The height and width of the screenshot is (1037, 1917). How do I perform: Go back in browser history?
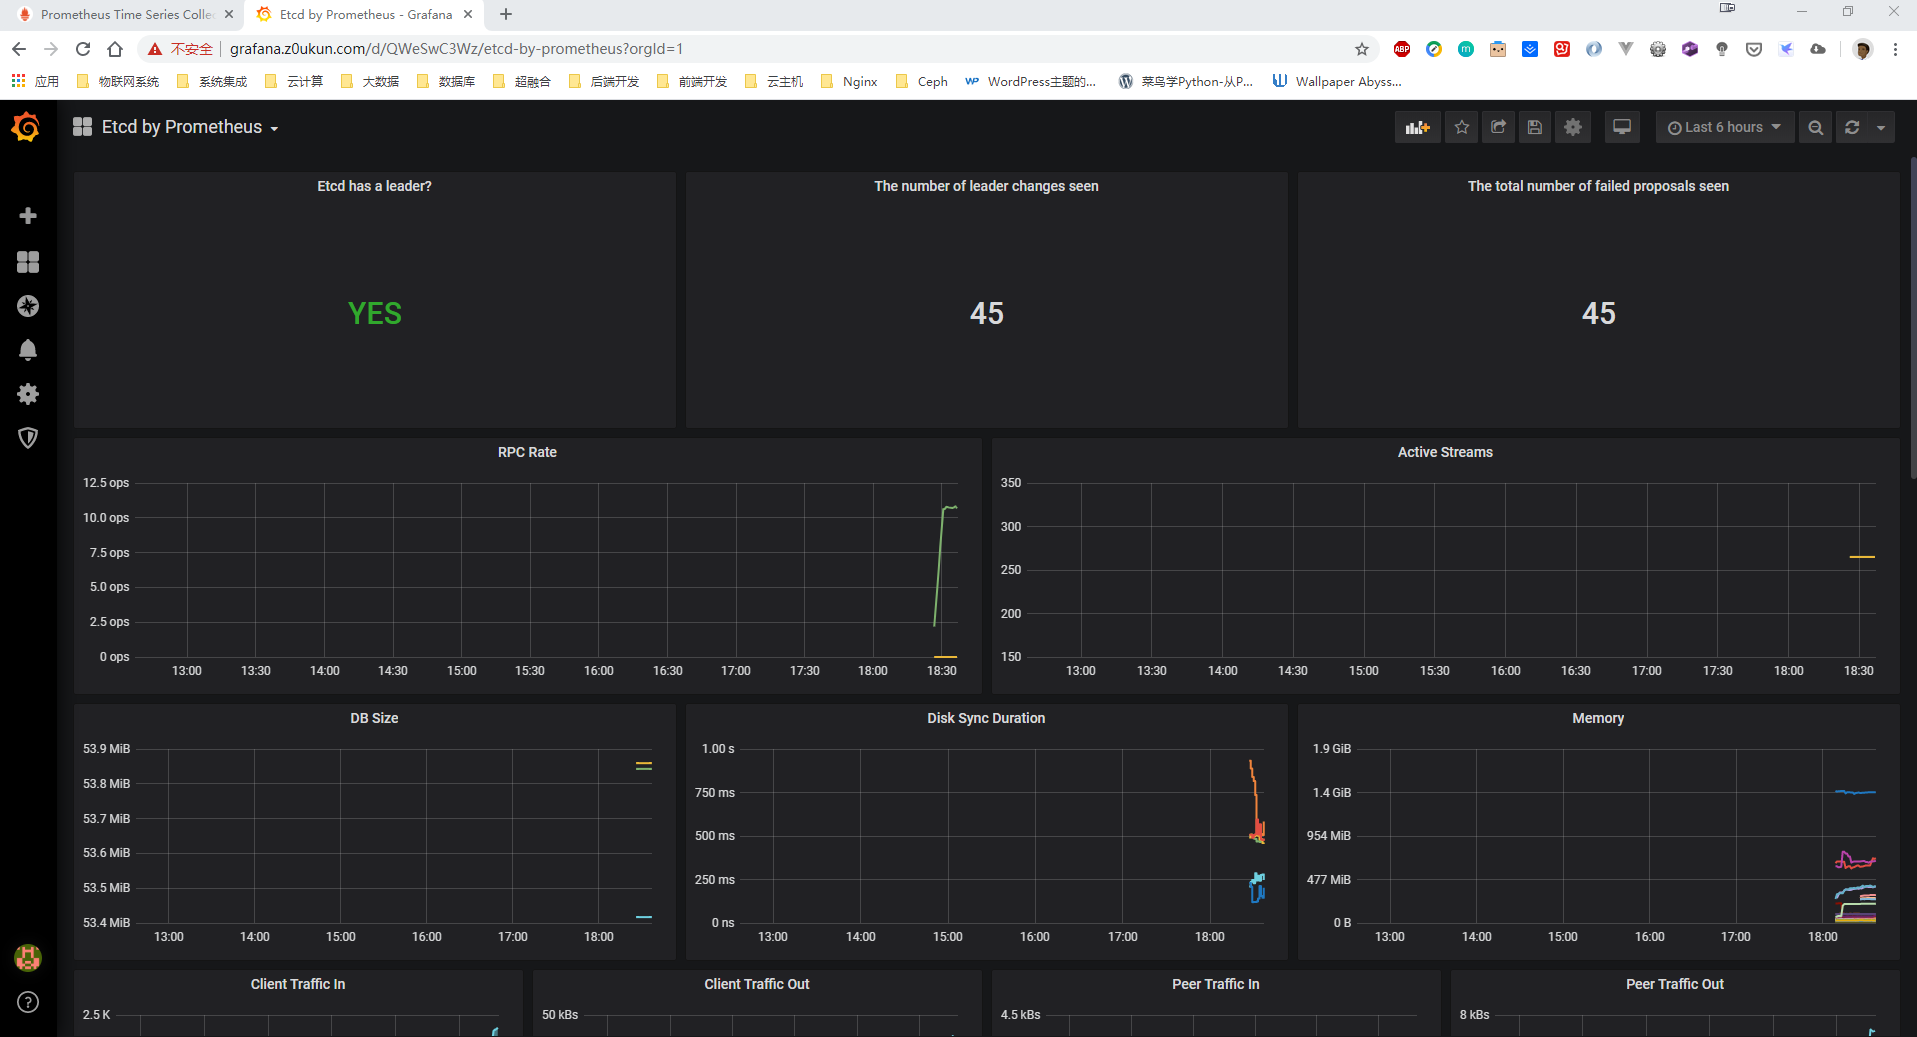(x=19, y=49)
